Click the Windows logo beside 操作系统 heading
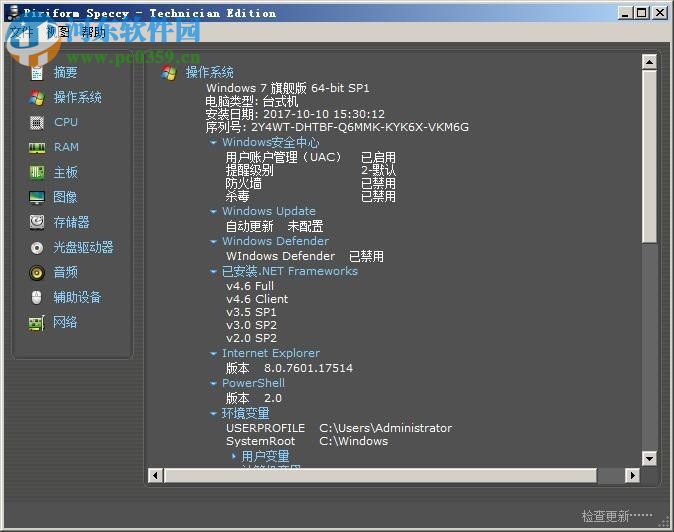 click(168, 73)
